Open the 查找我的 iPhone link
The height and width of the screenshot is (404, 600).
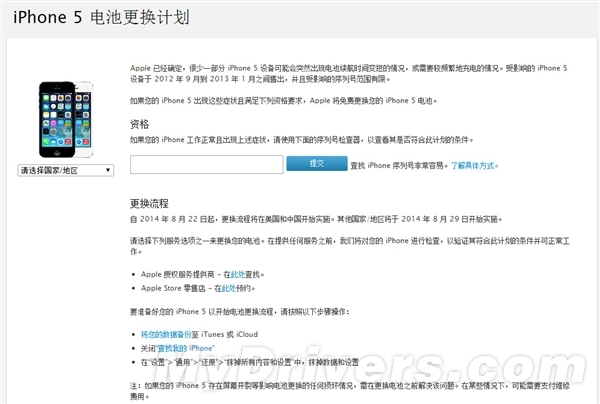pyautogui.click(x=186, y=348)
